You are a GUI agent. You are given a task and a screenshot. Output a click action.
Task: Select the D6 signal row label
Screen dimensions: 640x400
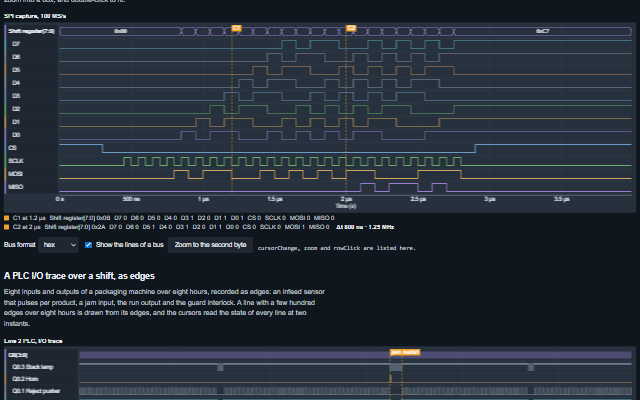pyautogui.click(x=16, y=57)
